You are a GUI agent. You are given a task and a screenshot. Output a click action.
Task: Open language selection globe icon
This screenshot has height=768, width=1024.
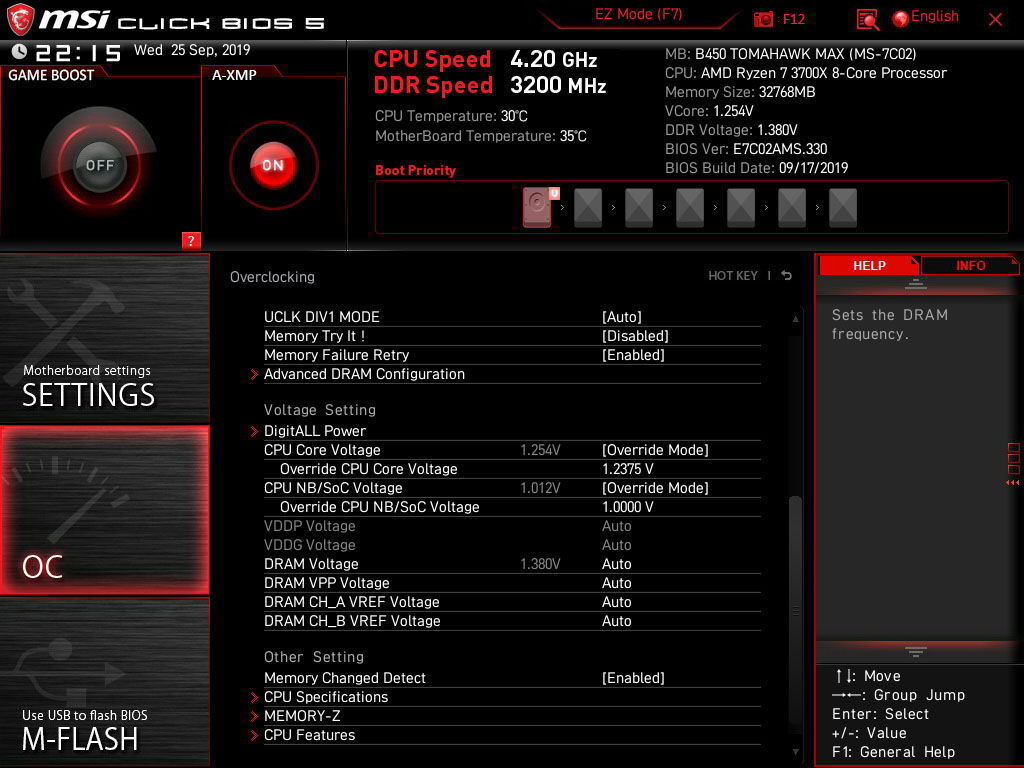(x=901, y=19)
